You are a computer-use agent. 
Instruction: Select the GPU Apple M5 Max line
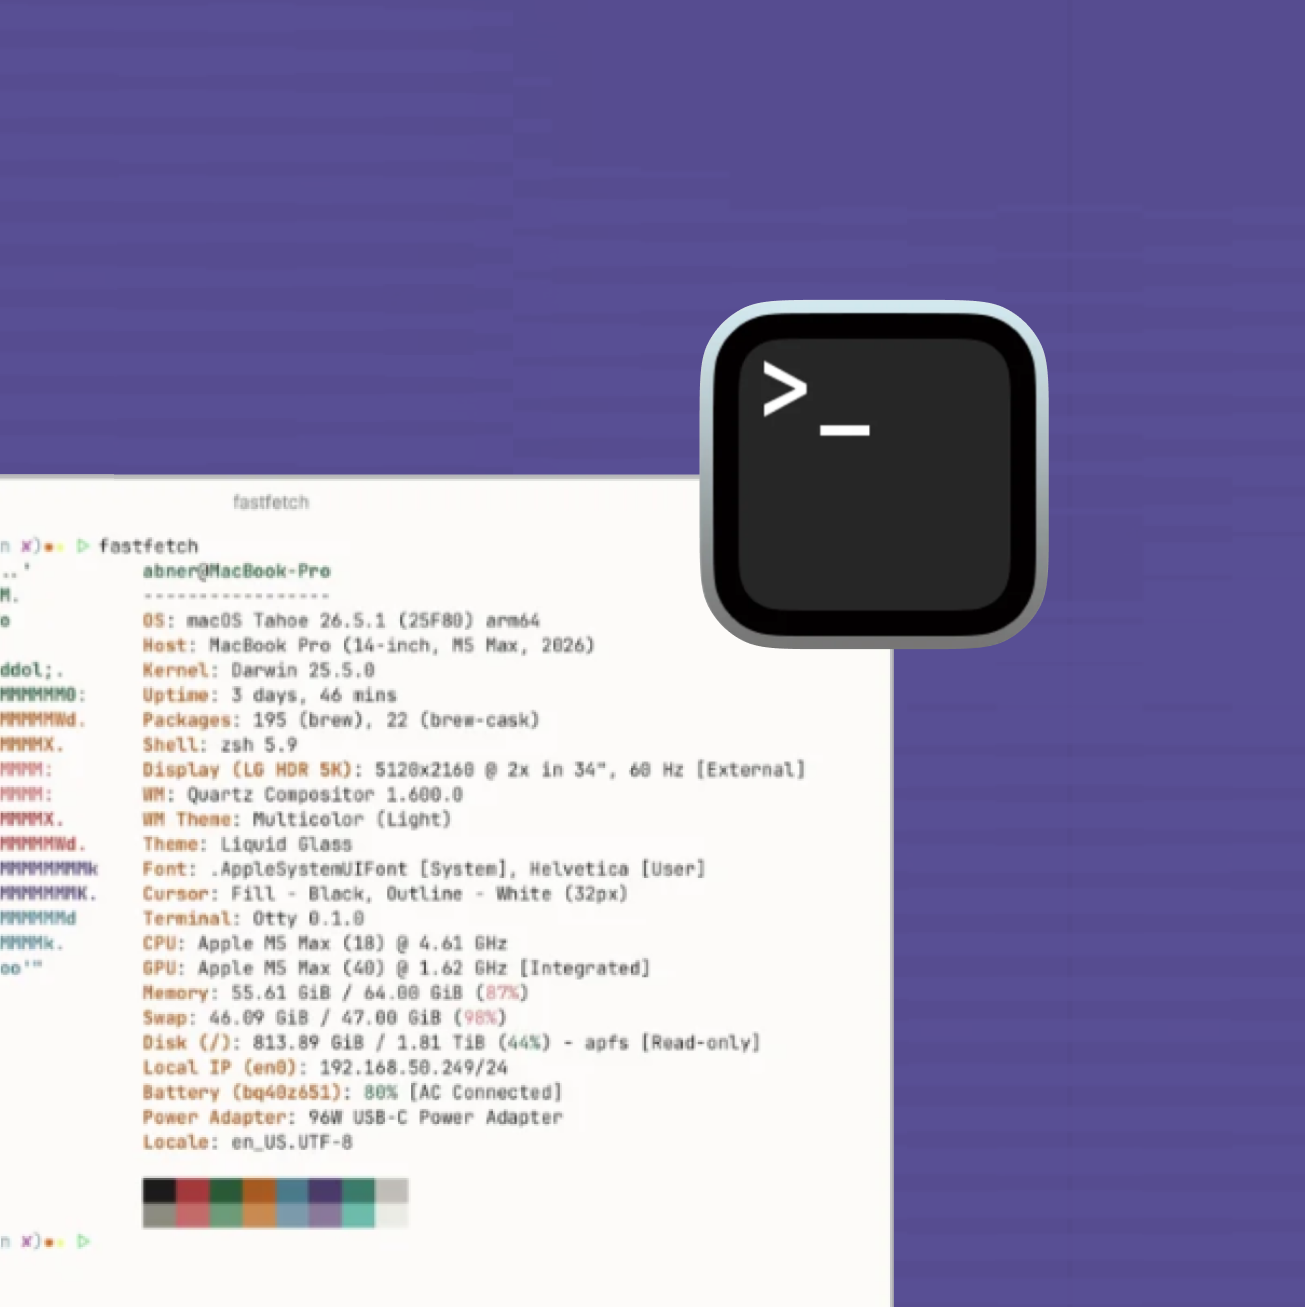(x=396, y=968)
